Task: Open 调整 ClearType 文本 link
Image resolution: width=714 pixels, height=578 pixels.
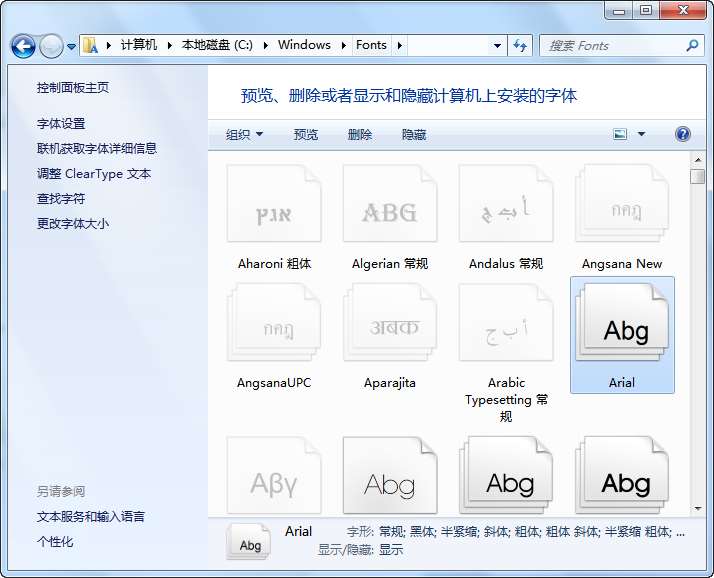Action: 94,174
